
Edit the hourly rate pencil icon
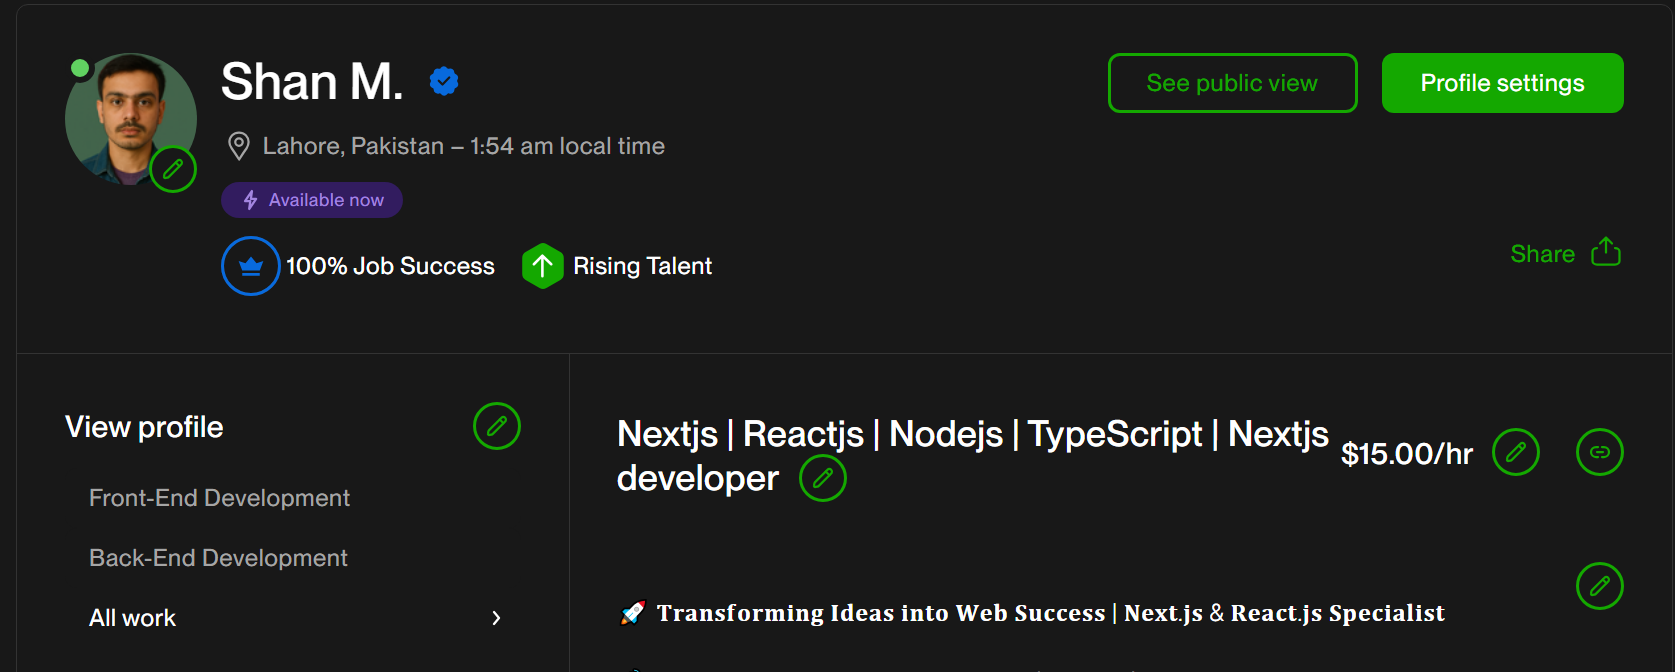[x=1515, y=452]
